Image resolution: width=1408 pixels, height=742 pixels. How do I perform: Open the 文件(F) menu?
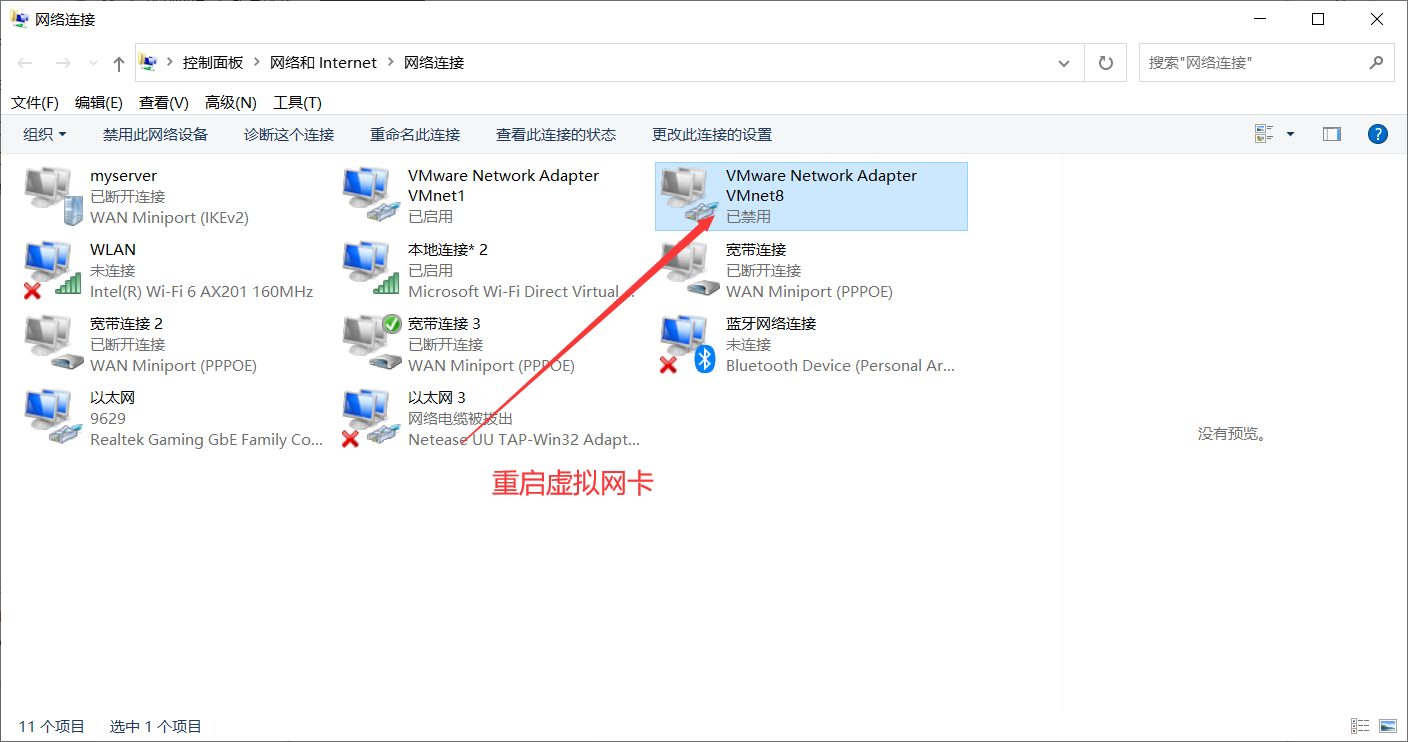click(x=35, y=102)
